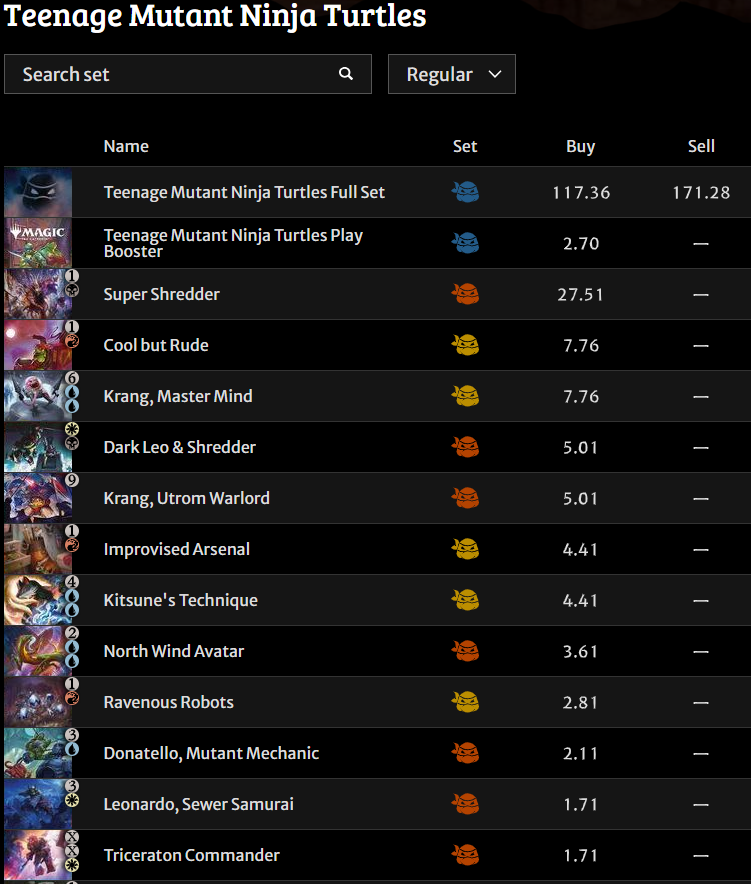Click the set icon for Dark Leo & Shredder

(465, 447)
